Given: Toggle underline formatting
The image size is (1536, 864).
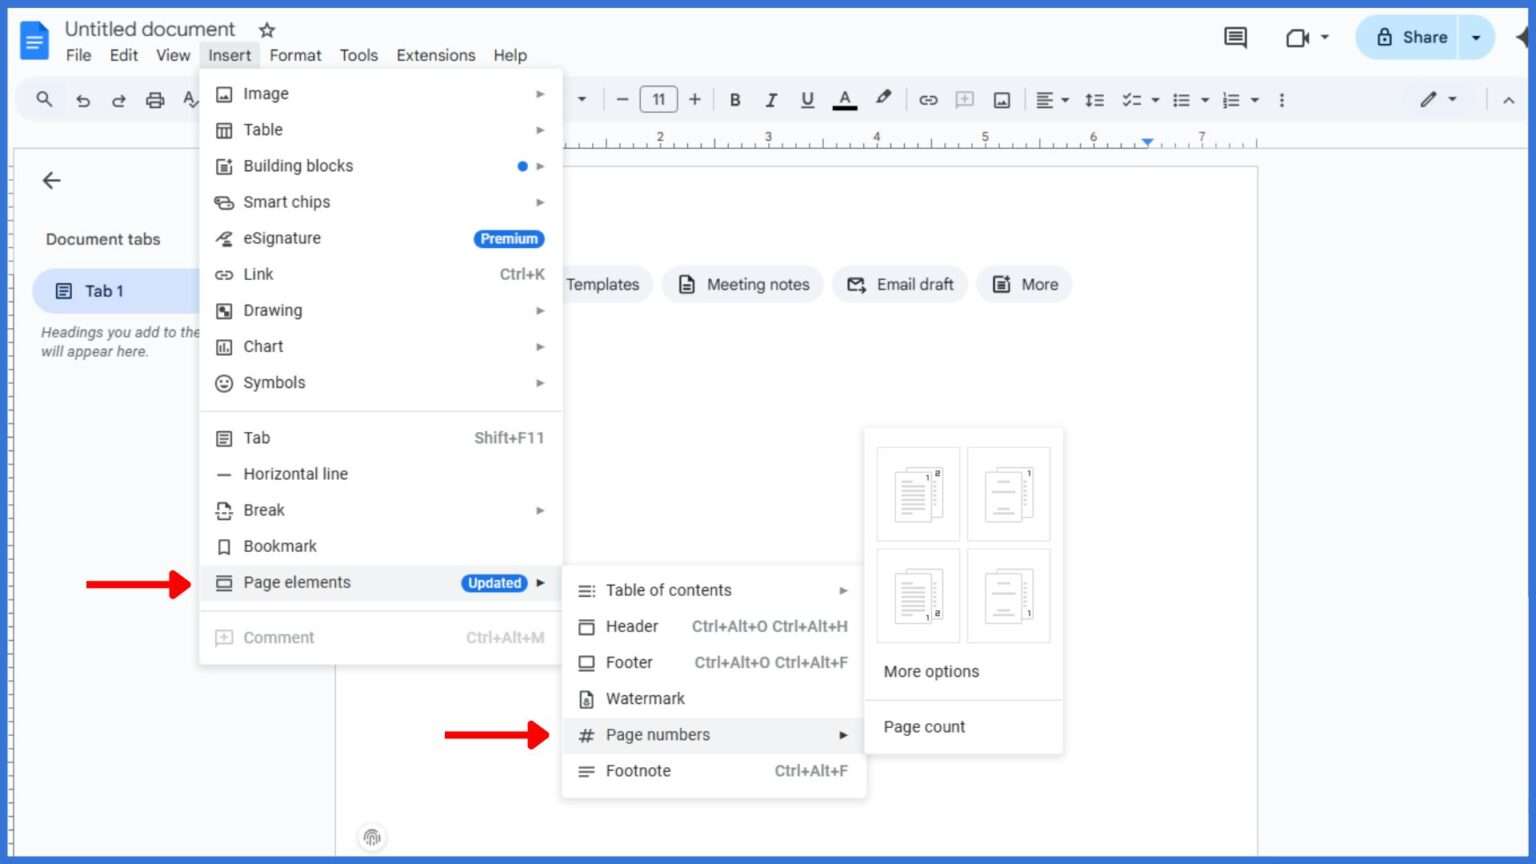Looking at the screenshot, I should pyautogui.click(x=807, y=99).
